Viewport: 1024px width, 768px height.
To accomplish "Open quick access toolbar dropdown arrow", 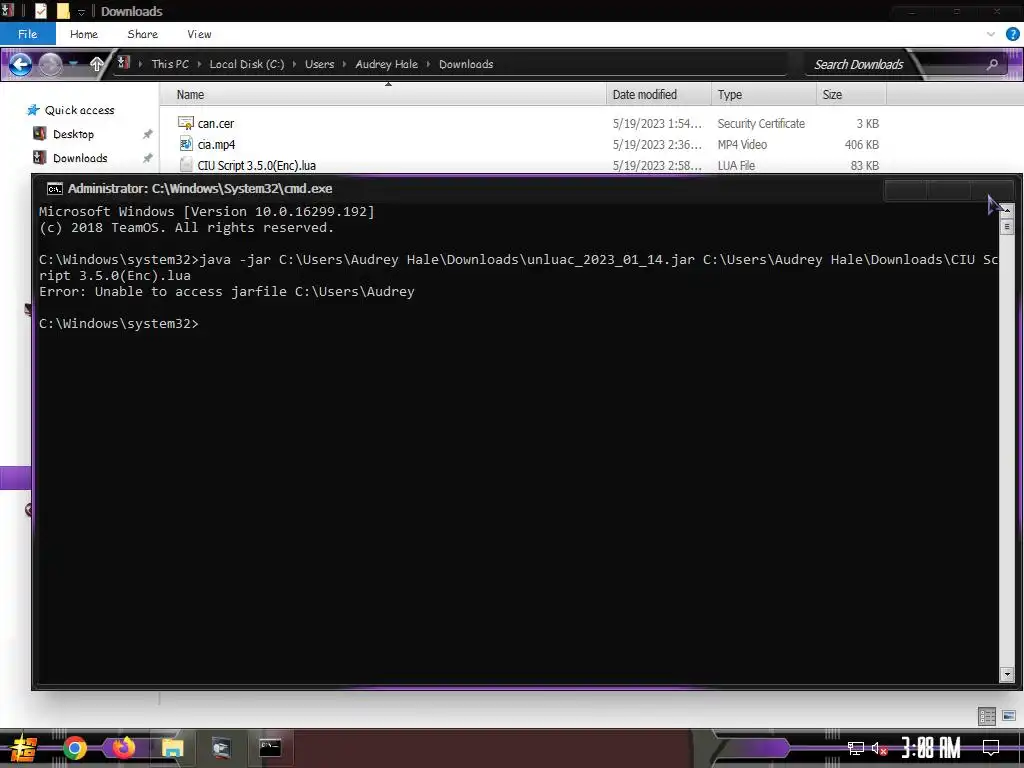I will pyautogui.click(x=81, y=12).
